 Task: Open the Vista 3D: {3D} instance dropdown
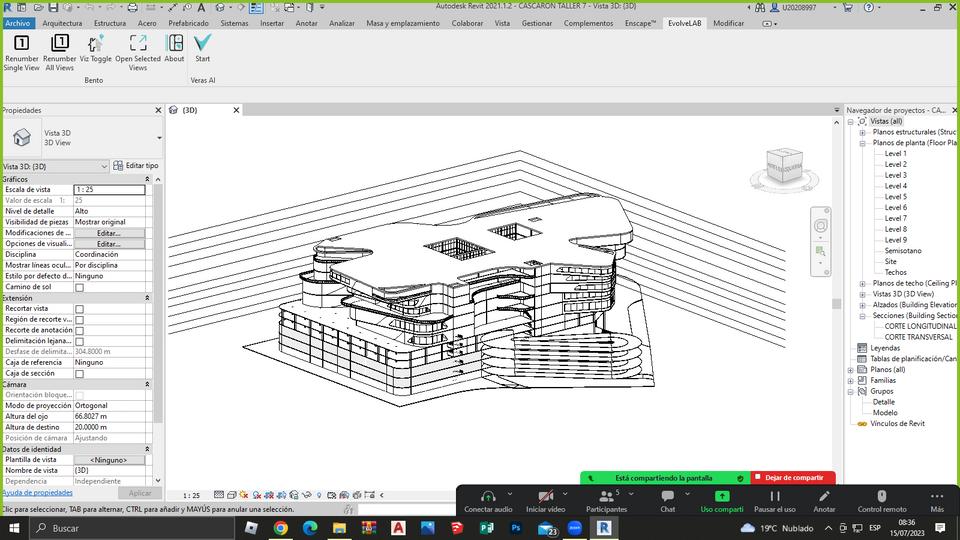point(103,167)
